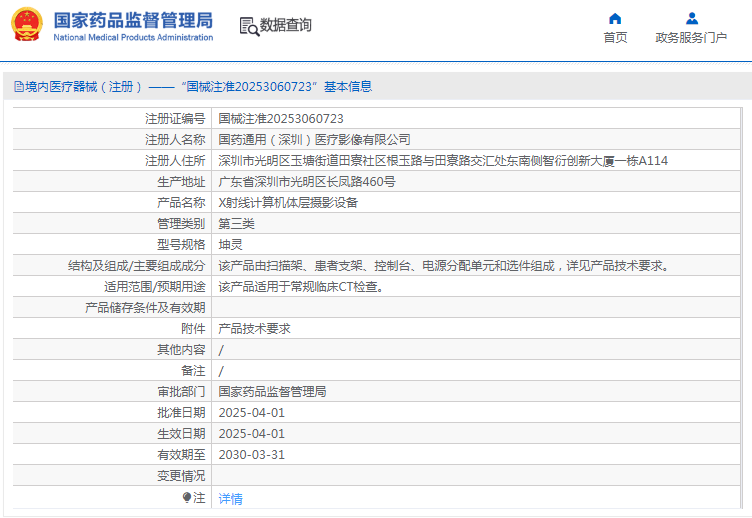Click the 注册证编号 row label
The height and width of the screenshot is (518, 752).
pos(175,118)
